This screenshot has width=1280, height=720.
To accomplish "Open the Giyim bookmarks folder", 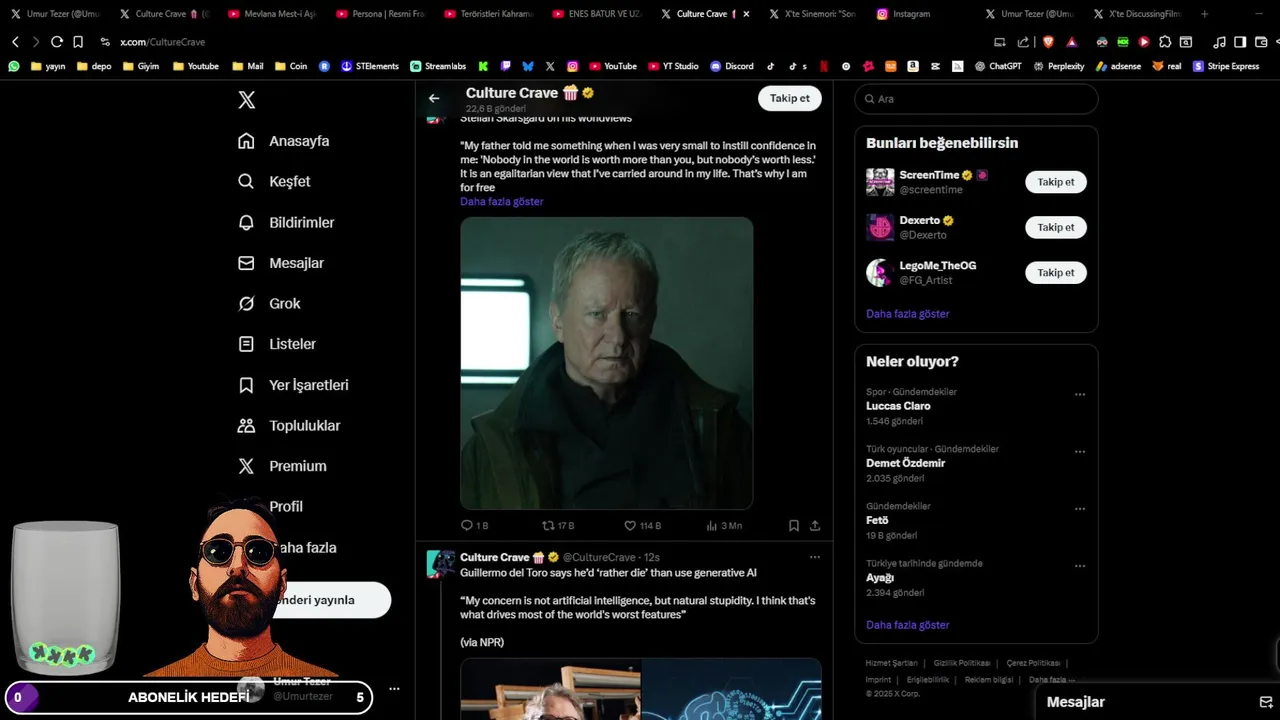I will [x=141, y=66].
